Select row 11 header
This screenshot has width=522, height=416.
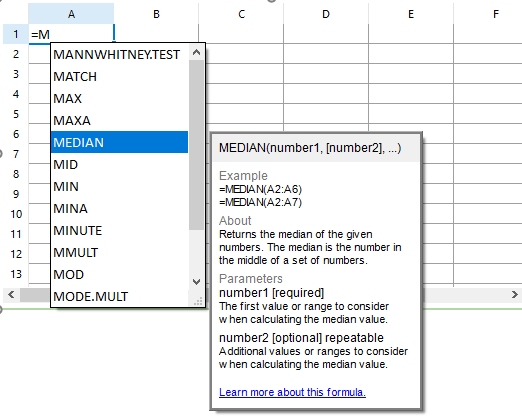click(16, 234)
